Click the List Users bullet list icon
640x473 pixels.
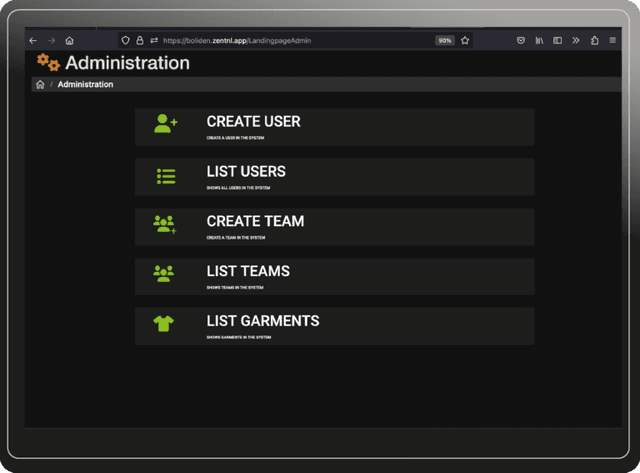(x=165, y=176)
